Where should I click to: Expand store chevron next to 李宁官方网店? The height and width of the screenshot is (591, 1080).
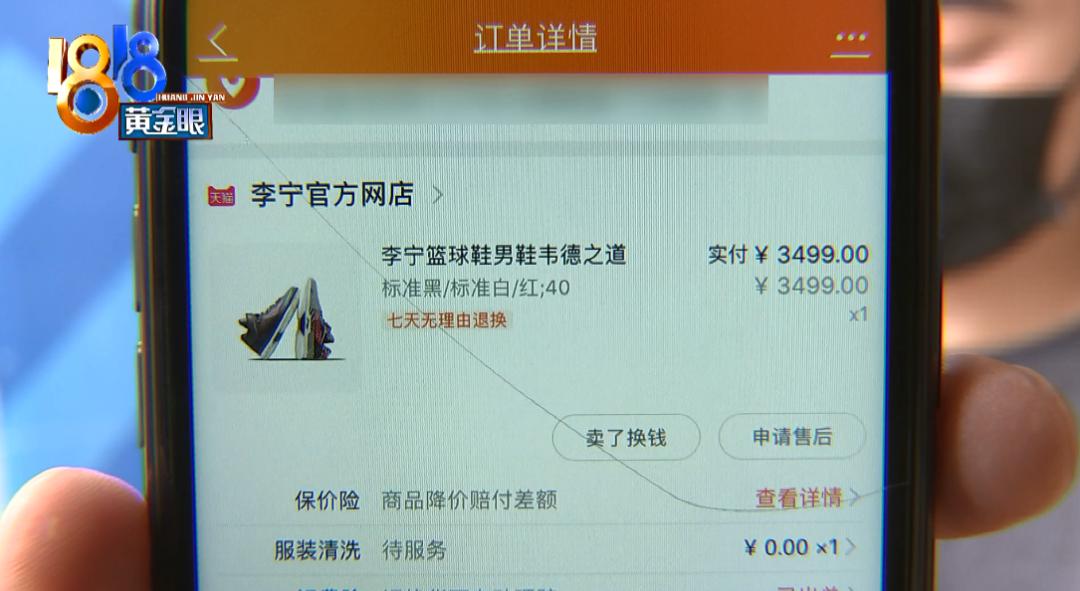(x=437, y=196)
